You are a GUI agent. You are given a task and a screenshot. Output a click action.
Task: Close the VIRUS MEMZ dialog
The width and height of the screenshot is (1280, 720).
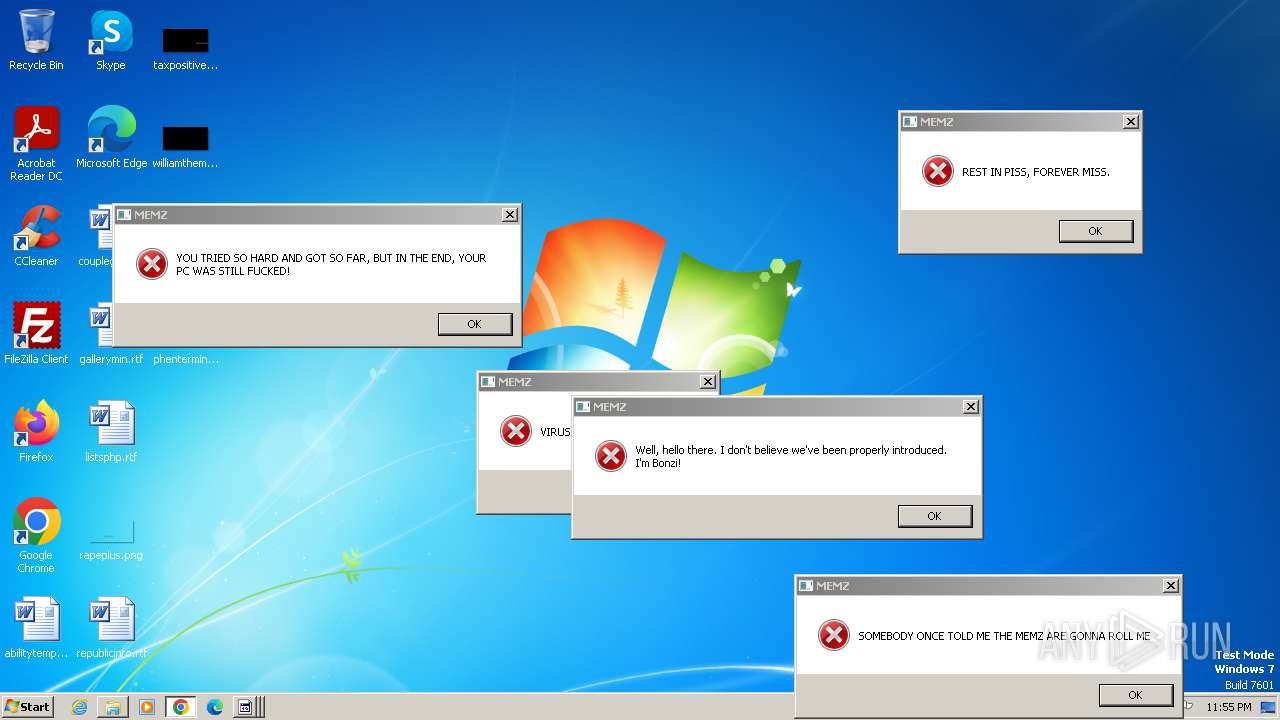point(707,382)
